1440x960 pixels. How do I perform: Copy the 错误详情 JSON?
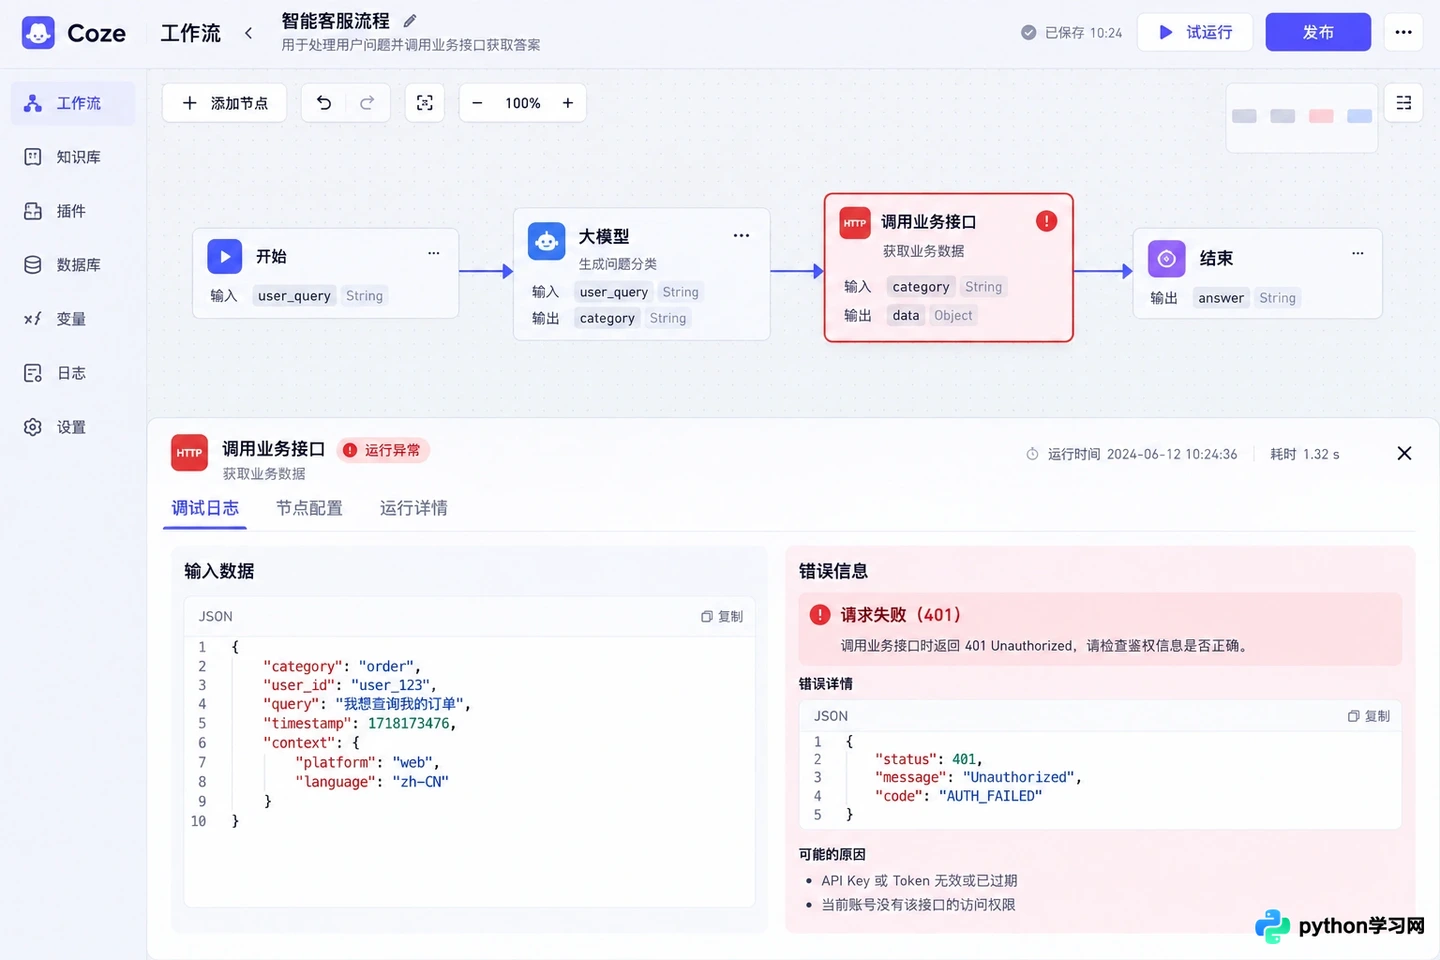coord(1369,716)
